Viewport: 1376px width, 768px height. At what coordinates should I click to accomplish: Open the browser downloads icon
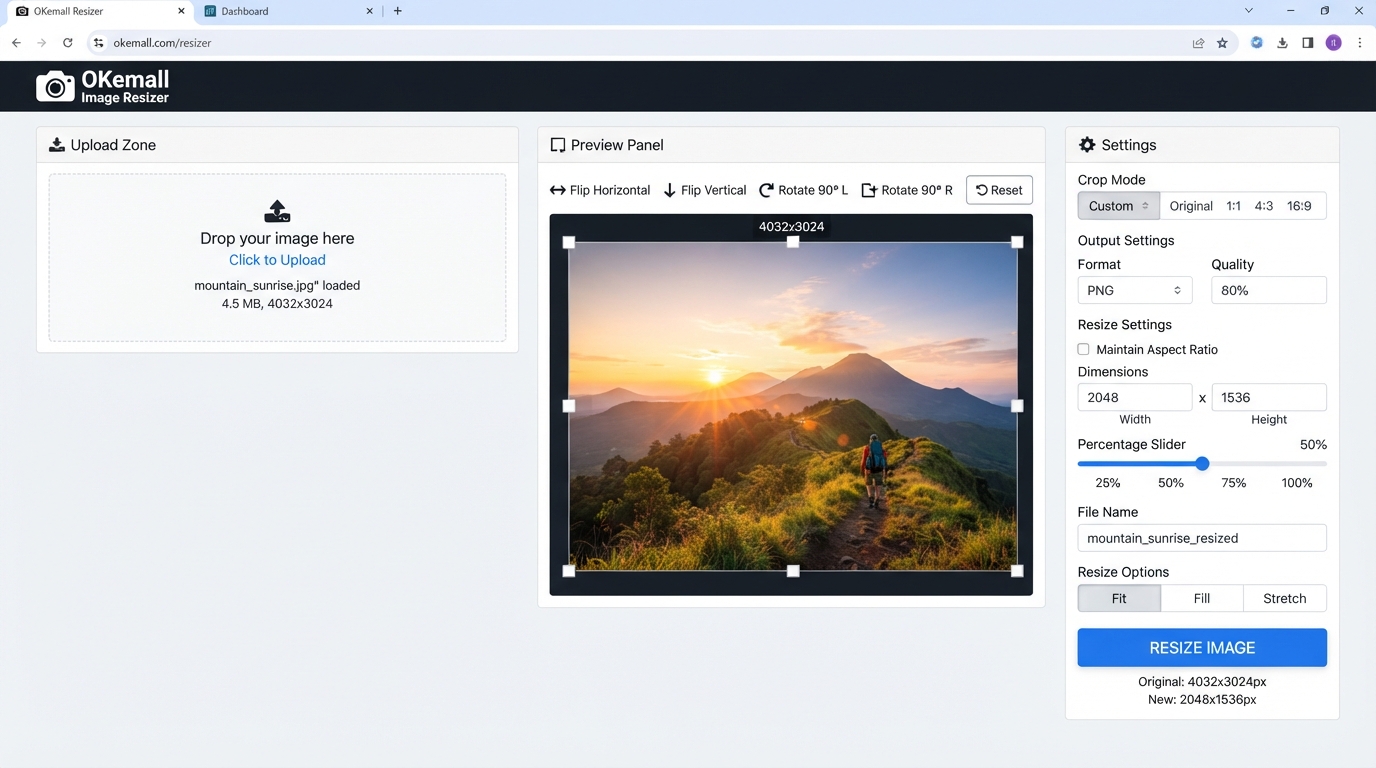point(1282,43)
